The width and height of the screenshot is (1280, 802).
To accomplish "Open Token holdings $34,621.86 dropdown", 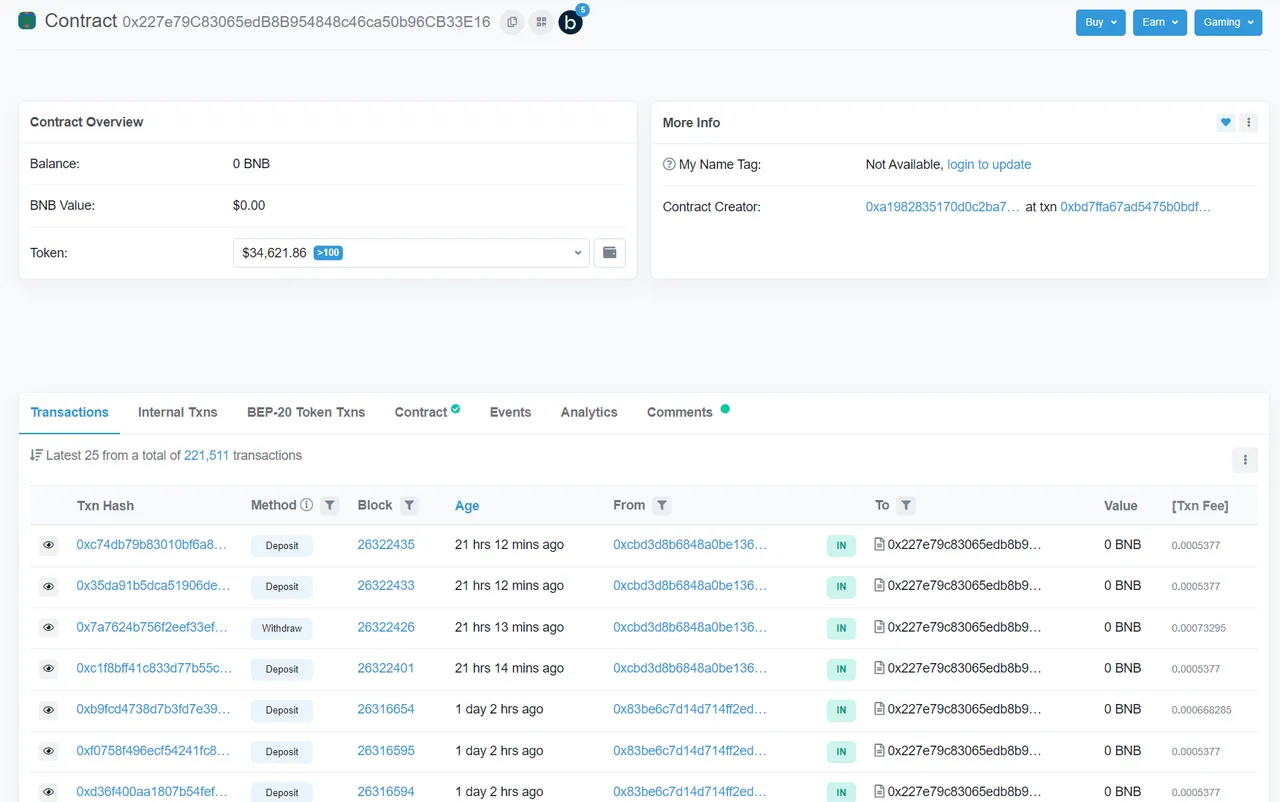I will (411, 253).
